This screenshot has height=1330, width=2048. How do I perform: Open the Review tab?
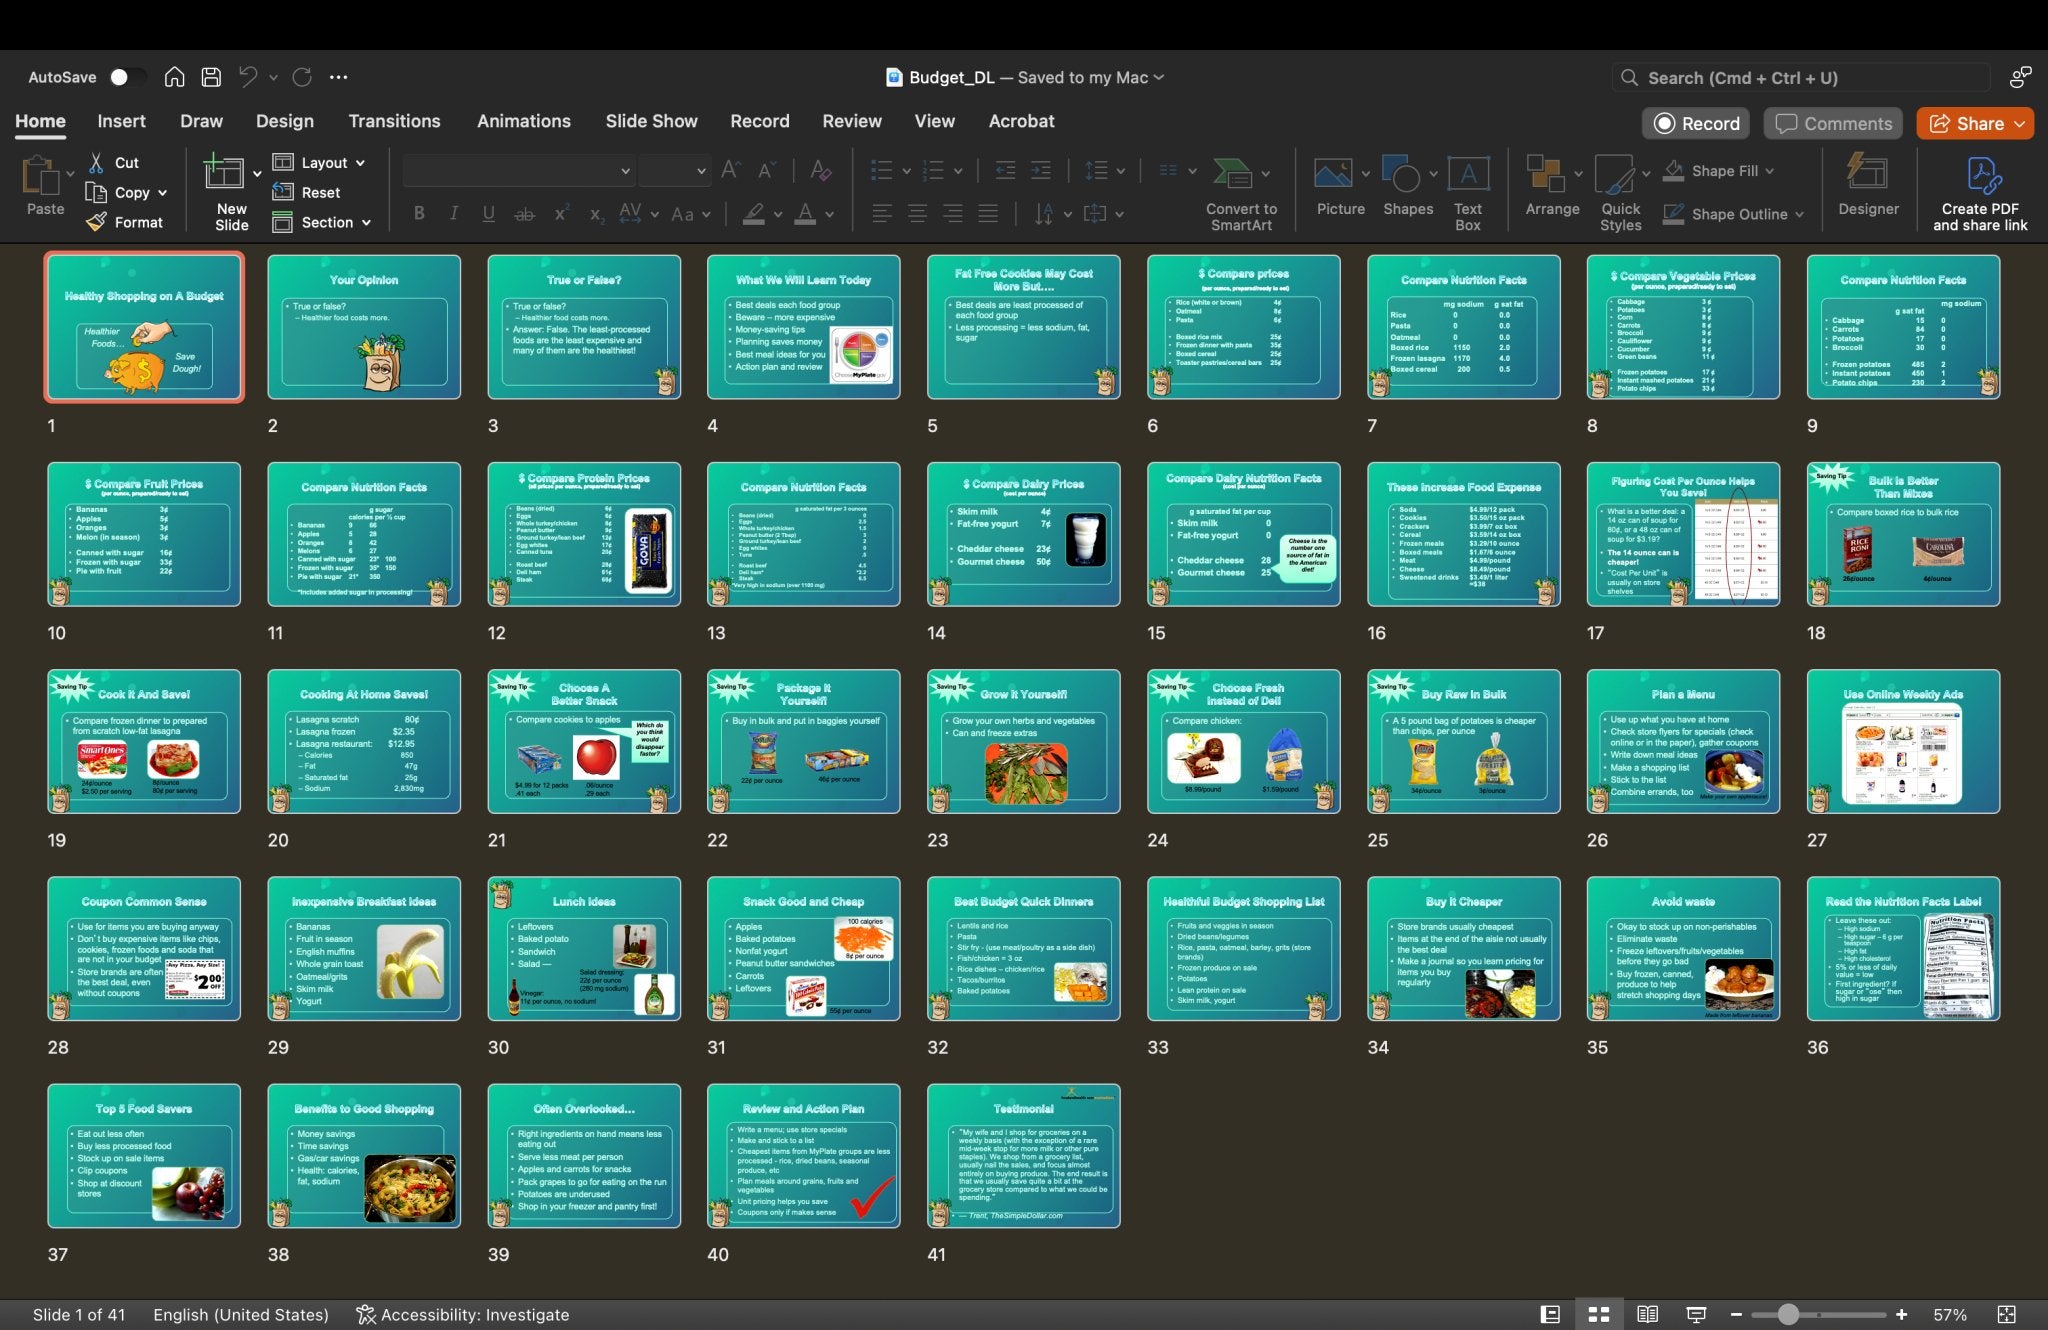(852, 121)
